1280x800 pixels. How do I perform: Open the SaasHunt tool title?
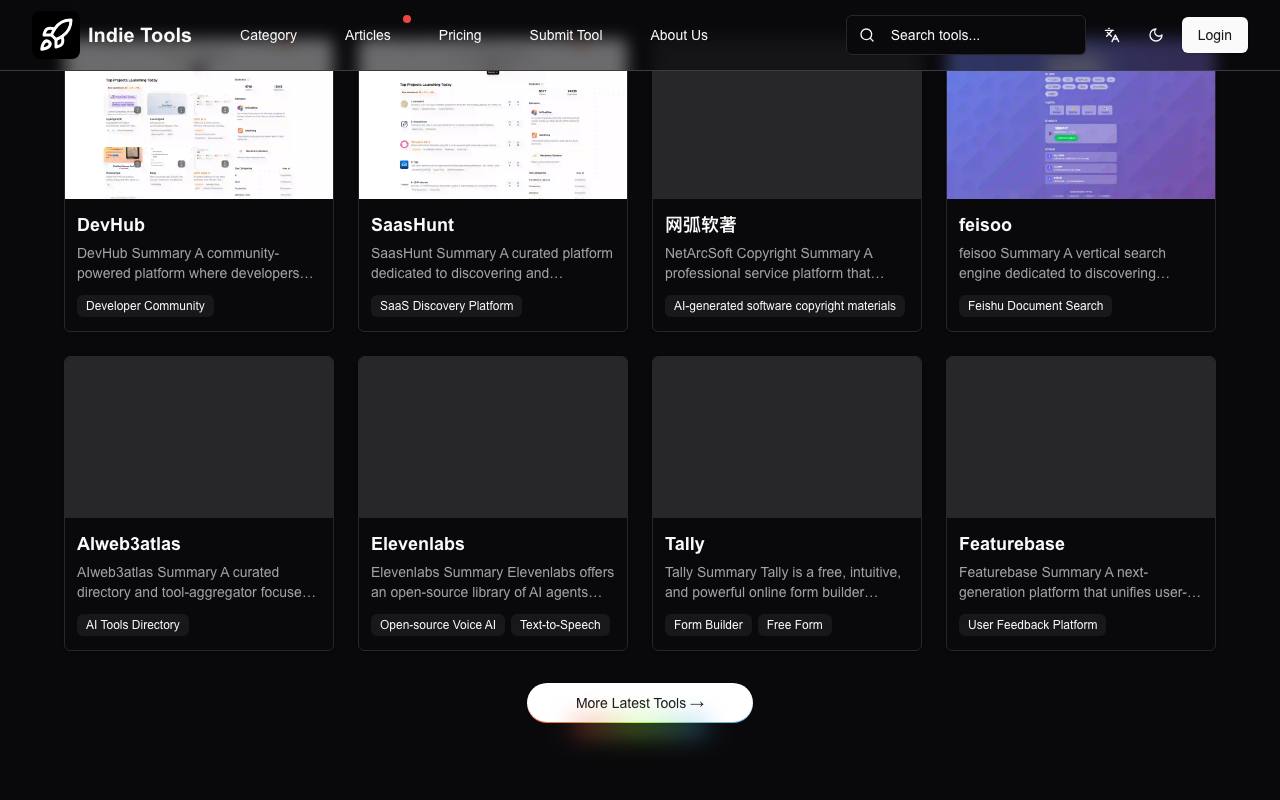coord(412,225)
